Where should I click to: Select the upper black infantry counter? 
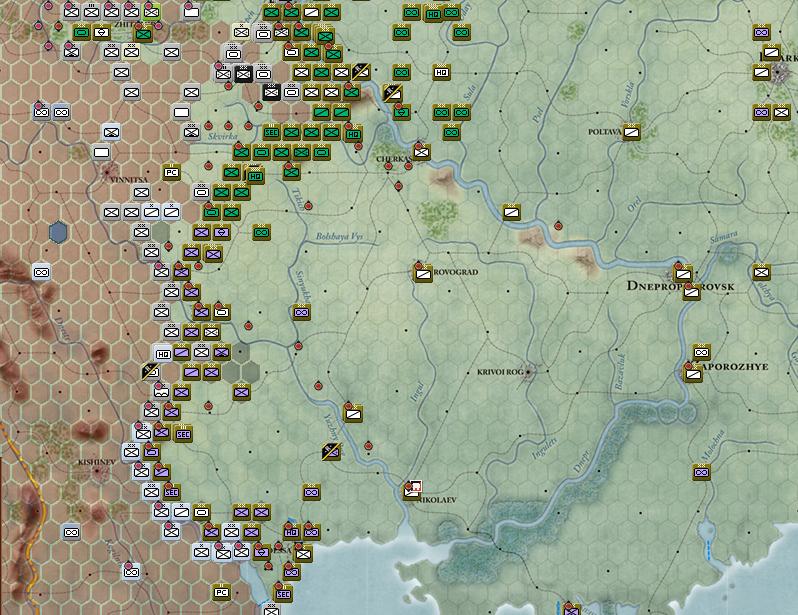tap(244, 74)
